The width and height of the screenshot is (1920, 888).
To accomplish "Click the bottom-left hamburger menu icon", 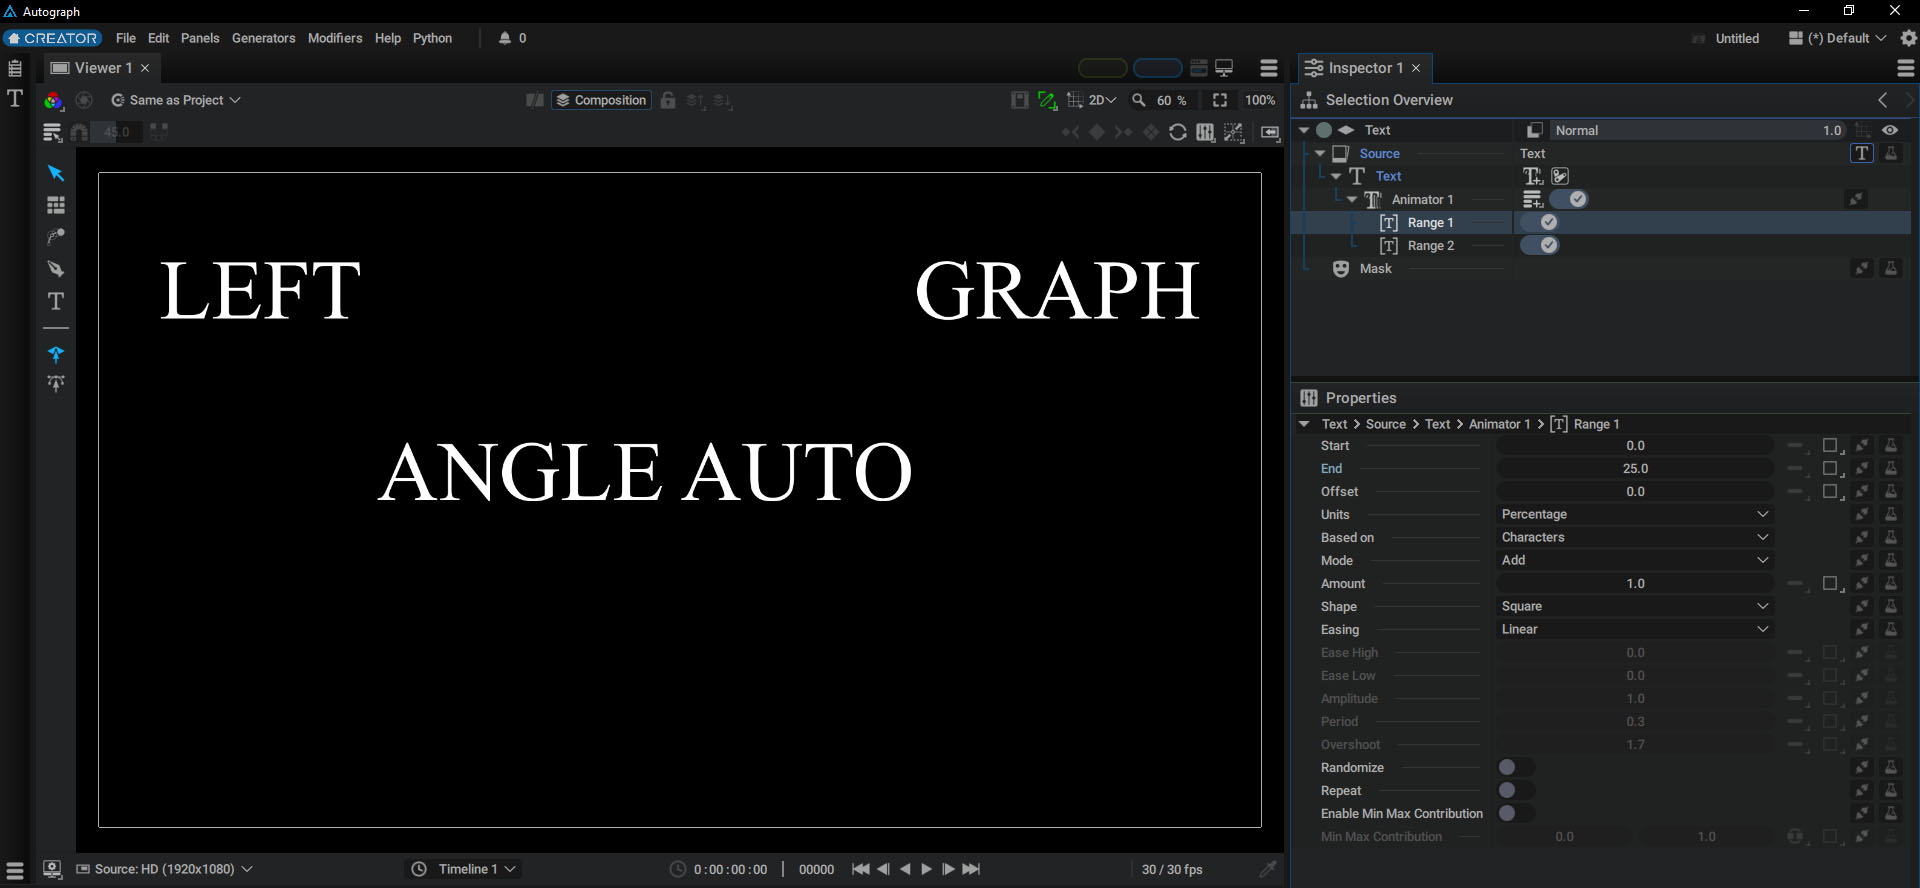I will click(x=15, y=870).
